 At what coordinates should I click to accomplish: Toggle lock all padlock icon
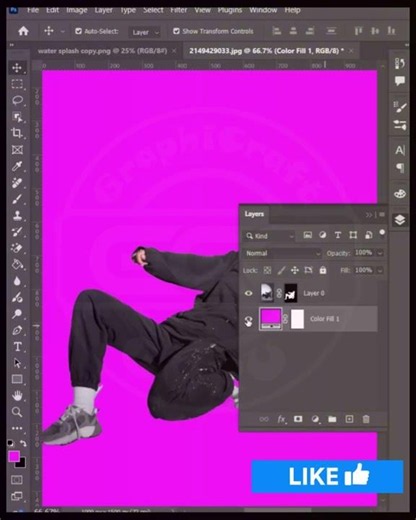click(323, 270)
